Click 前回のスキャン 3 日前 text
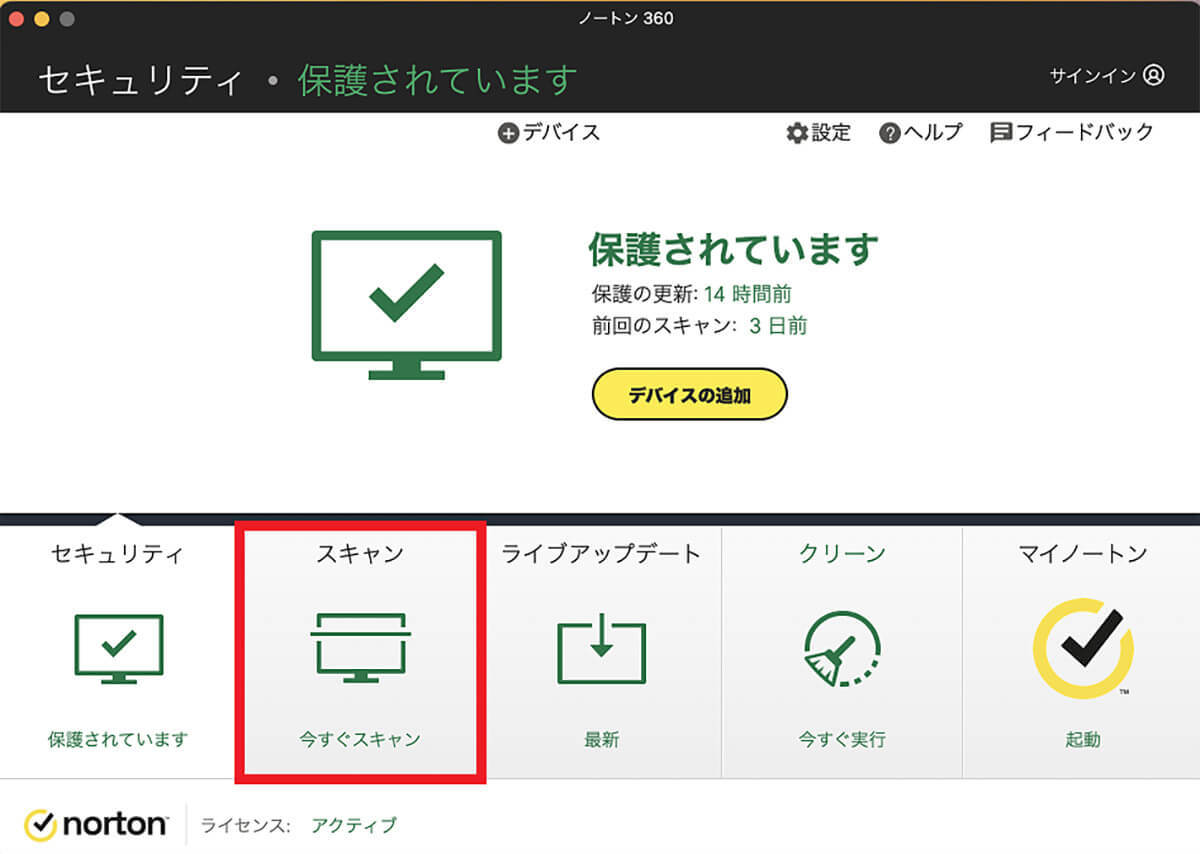 700,325
